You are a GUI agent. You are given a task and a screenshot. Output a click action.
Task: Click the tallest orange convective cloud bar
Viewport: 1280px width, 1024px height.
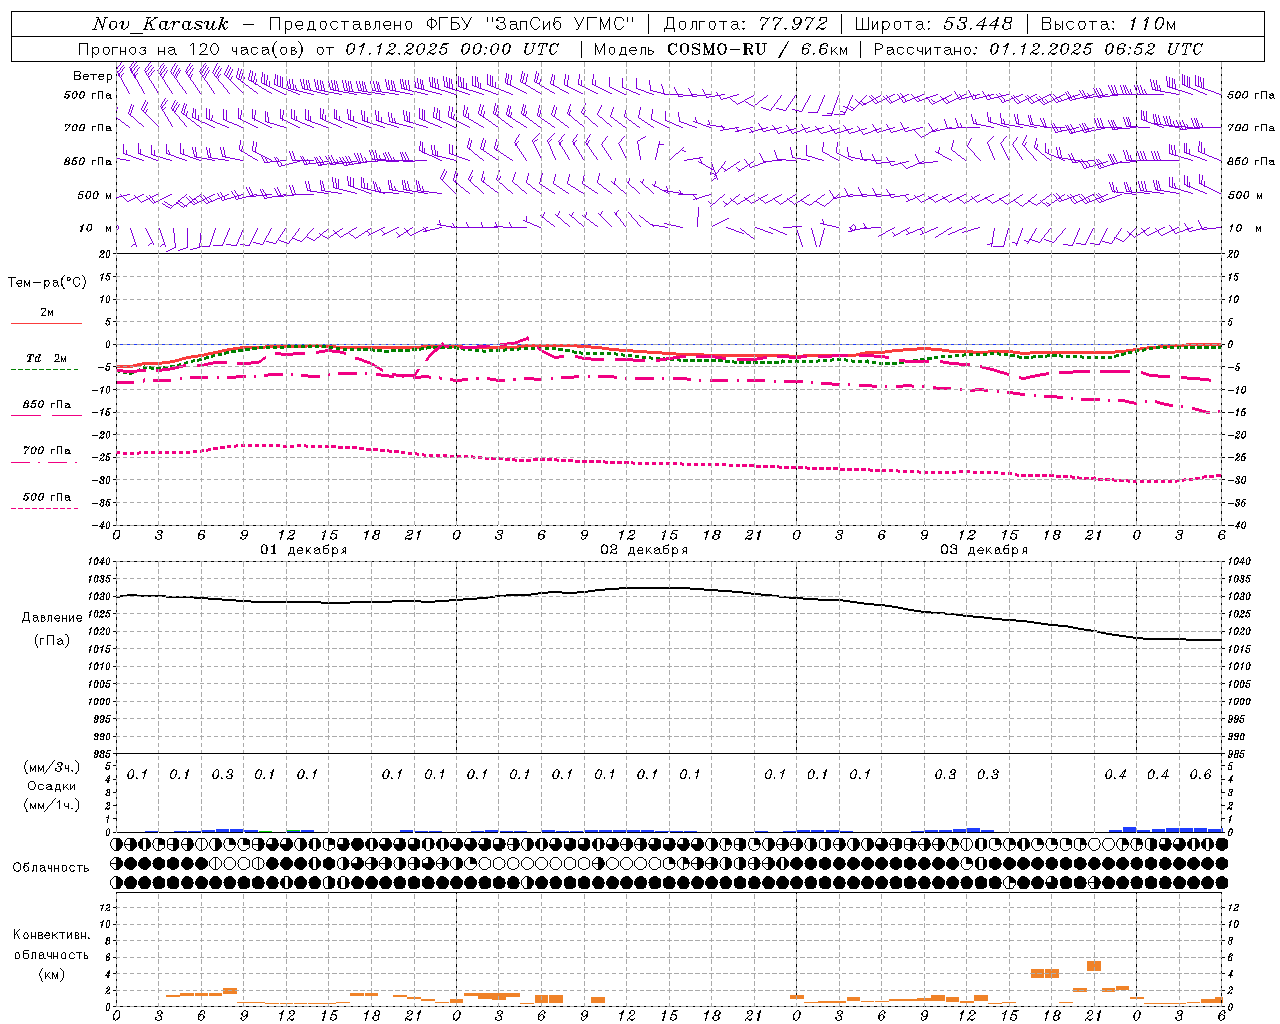[x=1094, y=966]
